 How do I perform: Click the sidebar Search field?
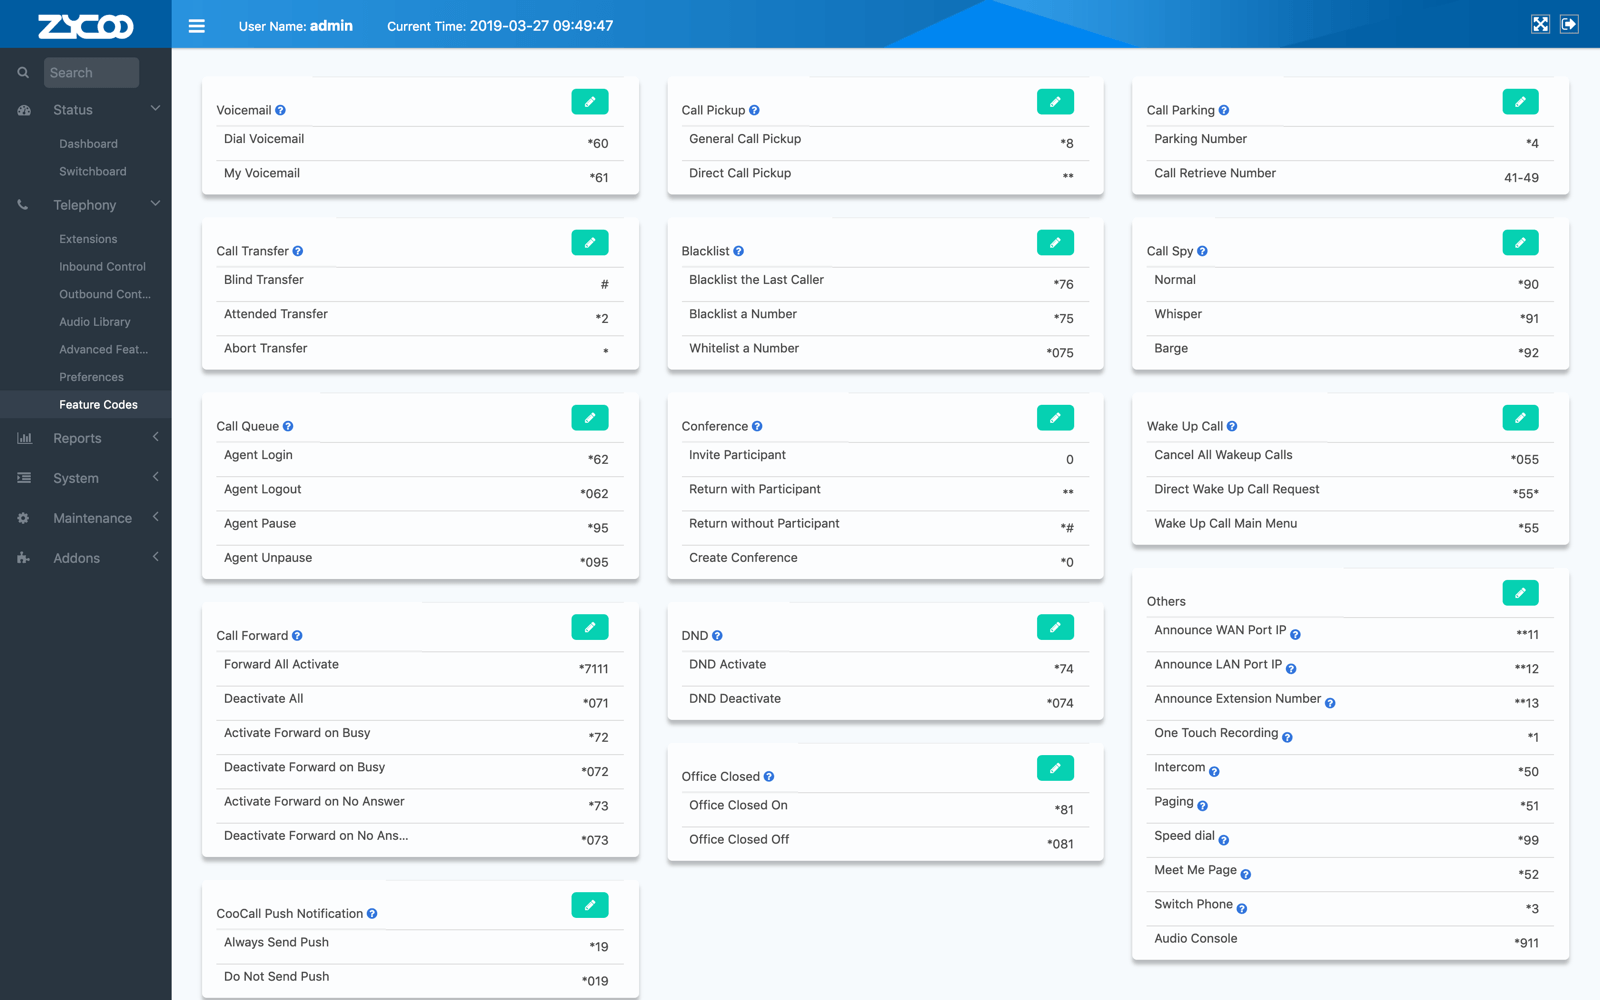(91, 73)
